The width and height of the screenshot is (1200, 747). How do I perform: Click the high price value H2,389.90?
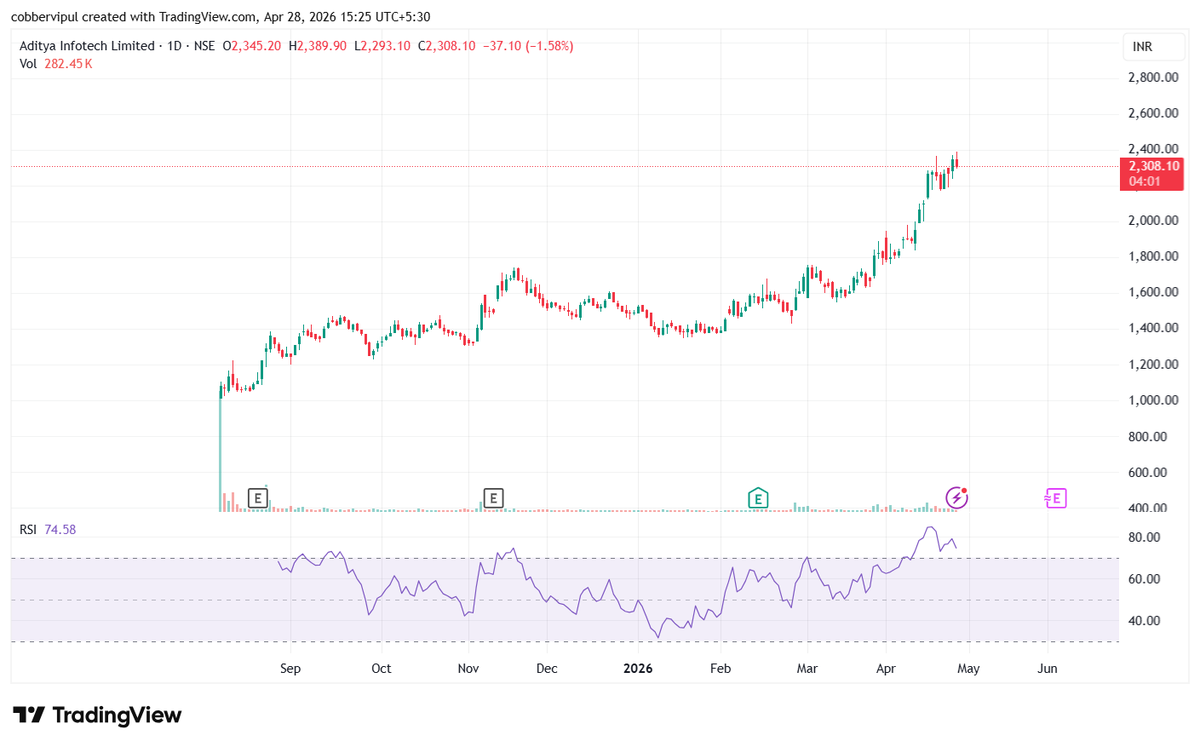(x=319, y=46)
